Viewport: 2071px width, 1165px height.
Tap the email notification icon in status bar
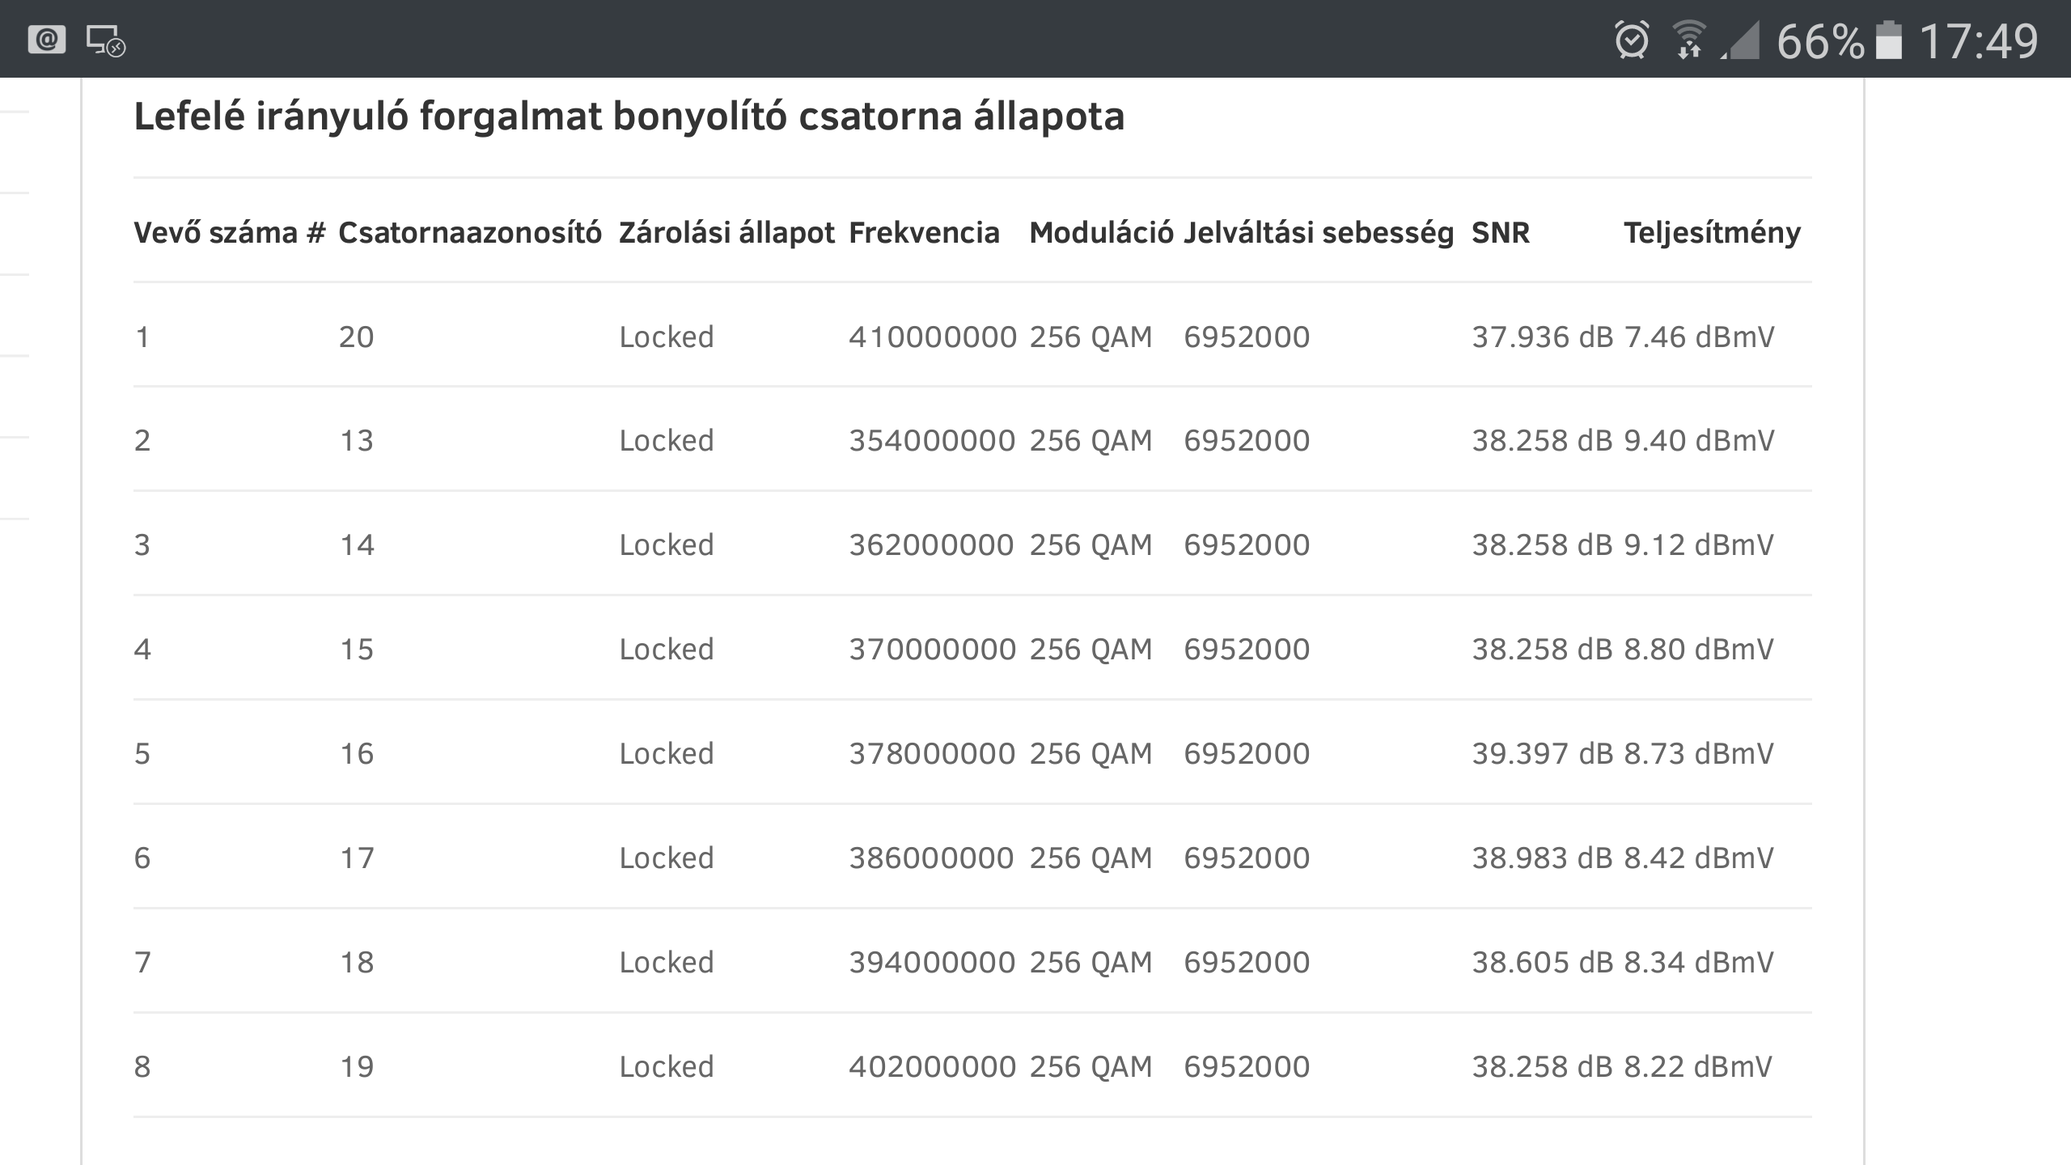[46, 40]
